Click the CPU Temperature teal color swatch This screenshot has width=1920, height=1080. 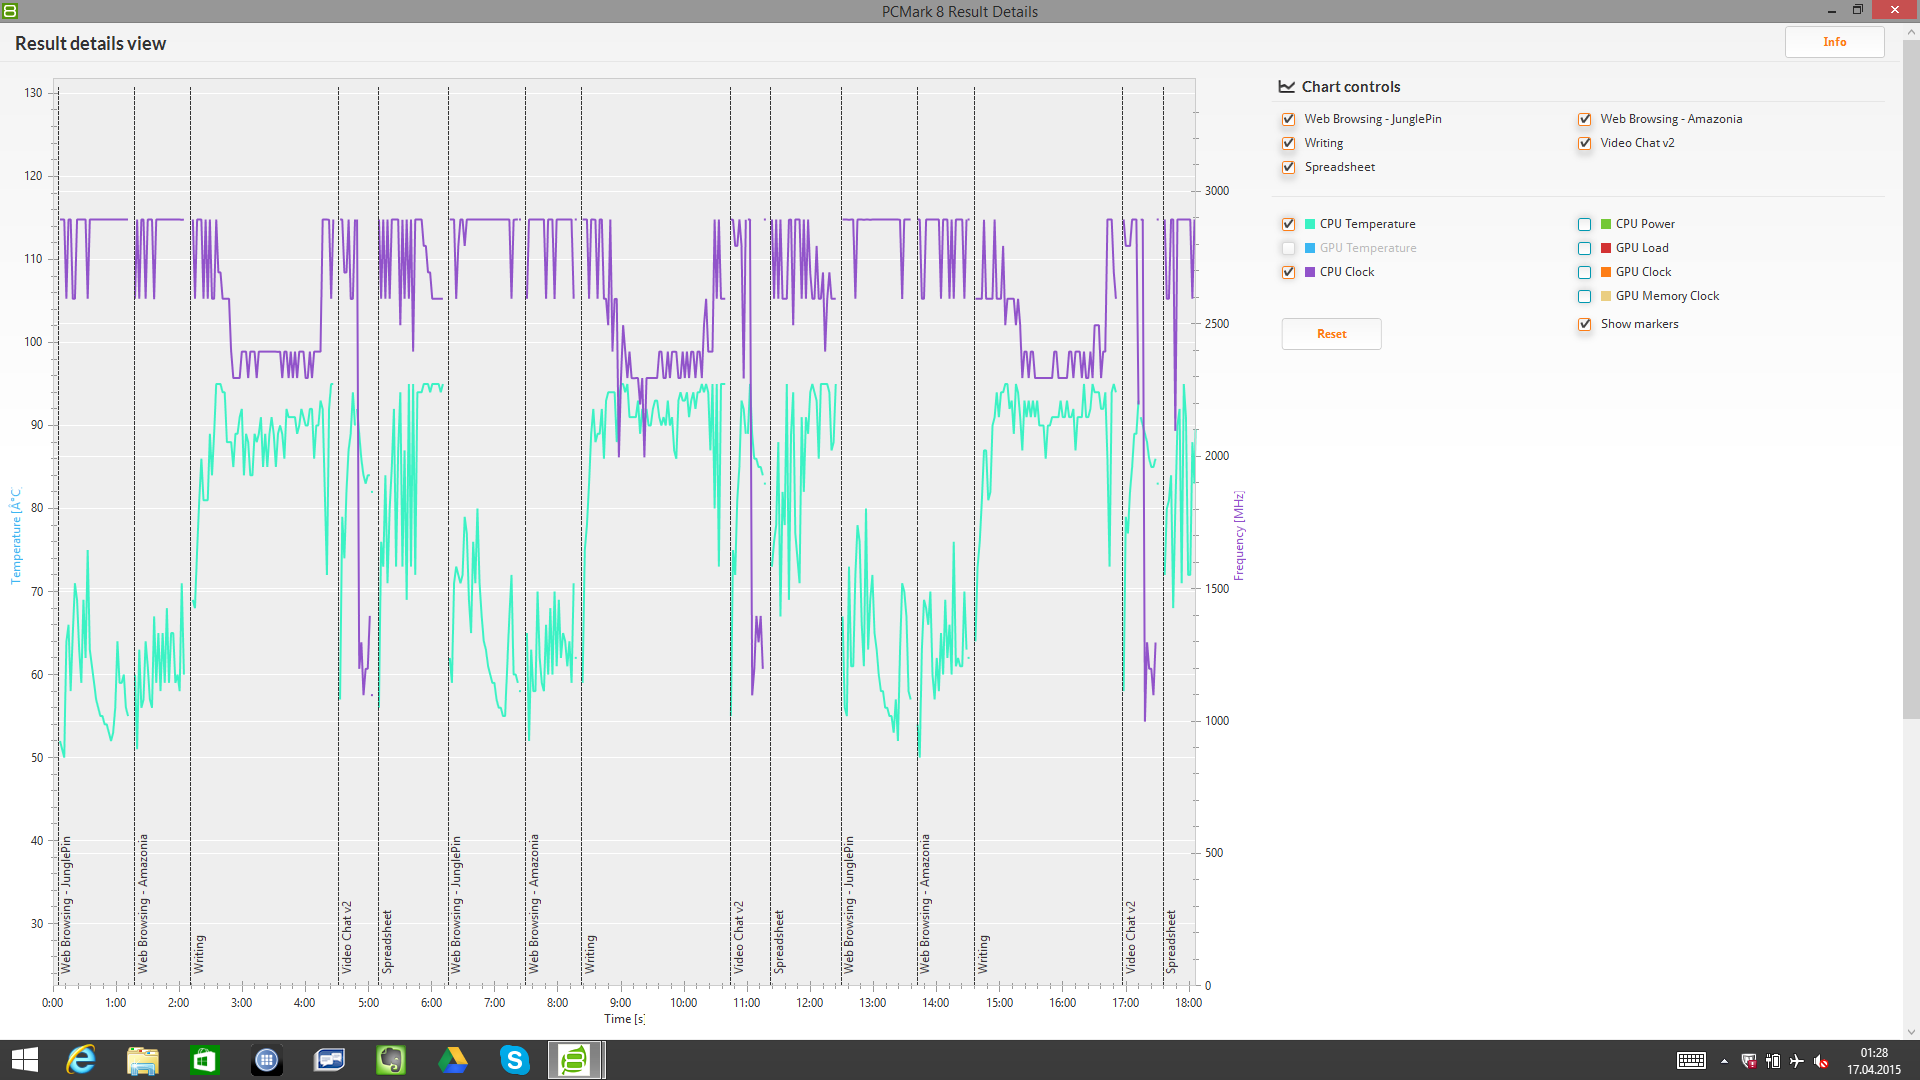(x=1310, y=224)
